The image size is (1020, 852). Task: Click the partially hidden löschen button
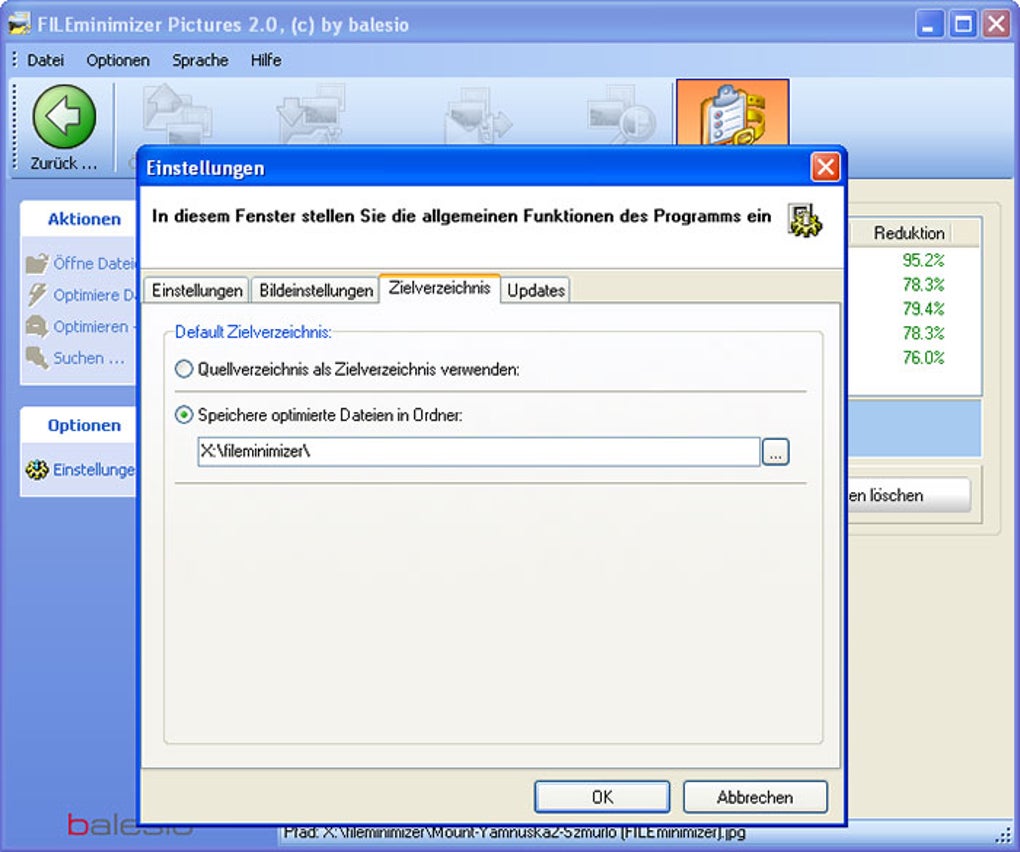coord(909,496)
